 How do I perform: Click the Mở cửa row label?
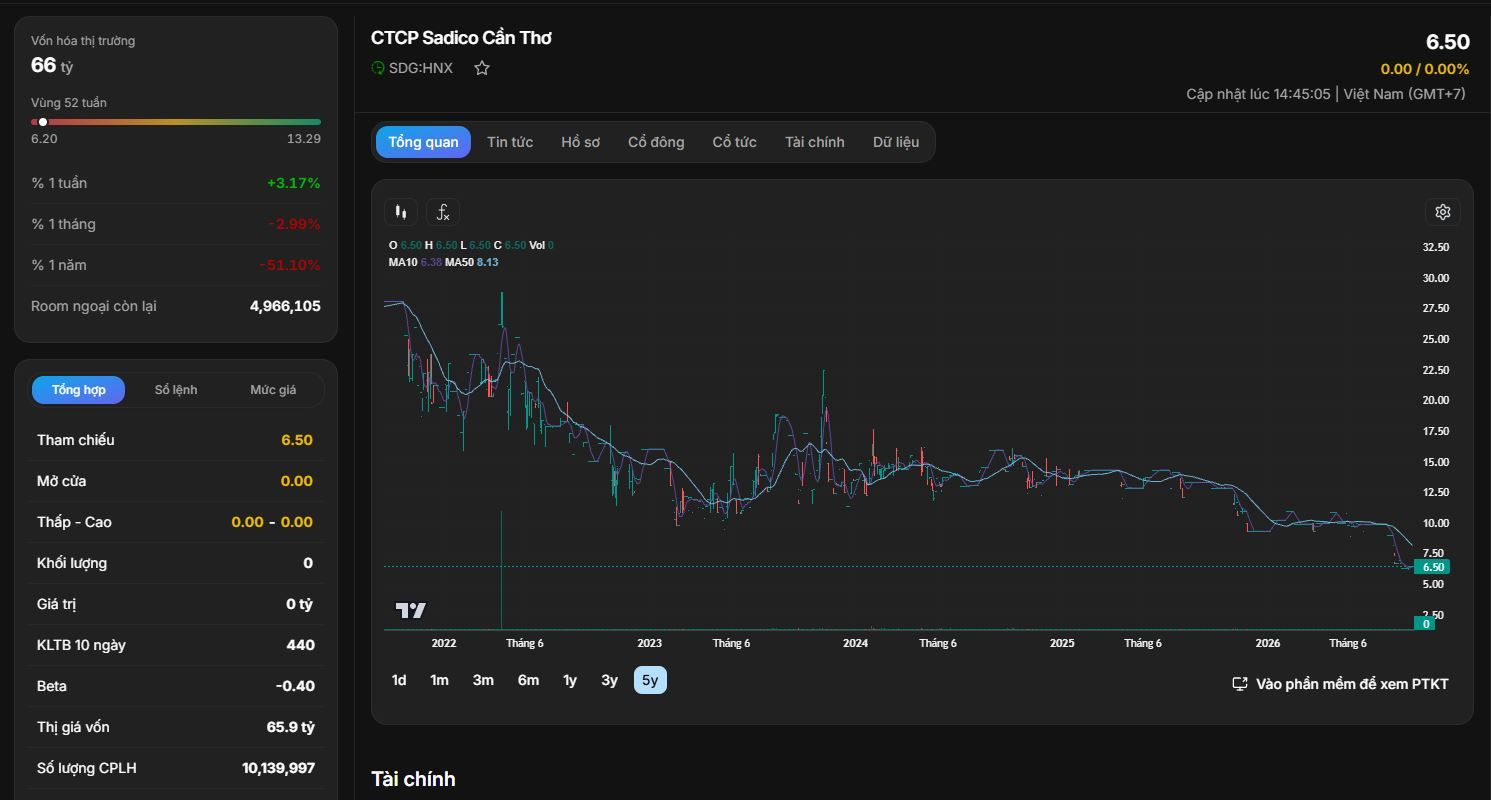[61, 481]
